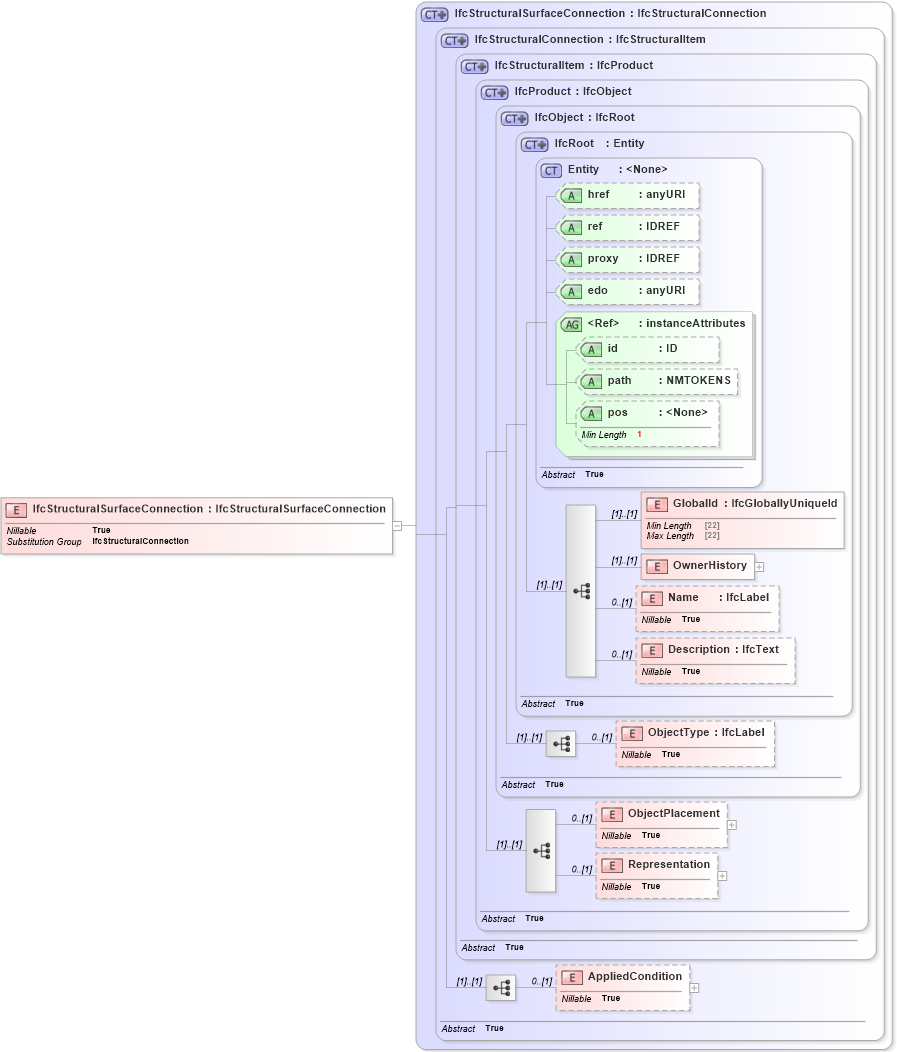Select the attribute icon beside proxy
This screenshot has width=897, height=1052.
coord(572,259)
